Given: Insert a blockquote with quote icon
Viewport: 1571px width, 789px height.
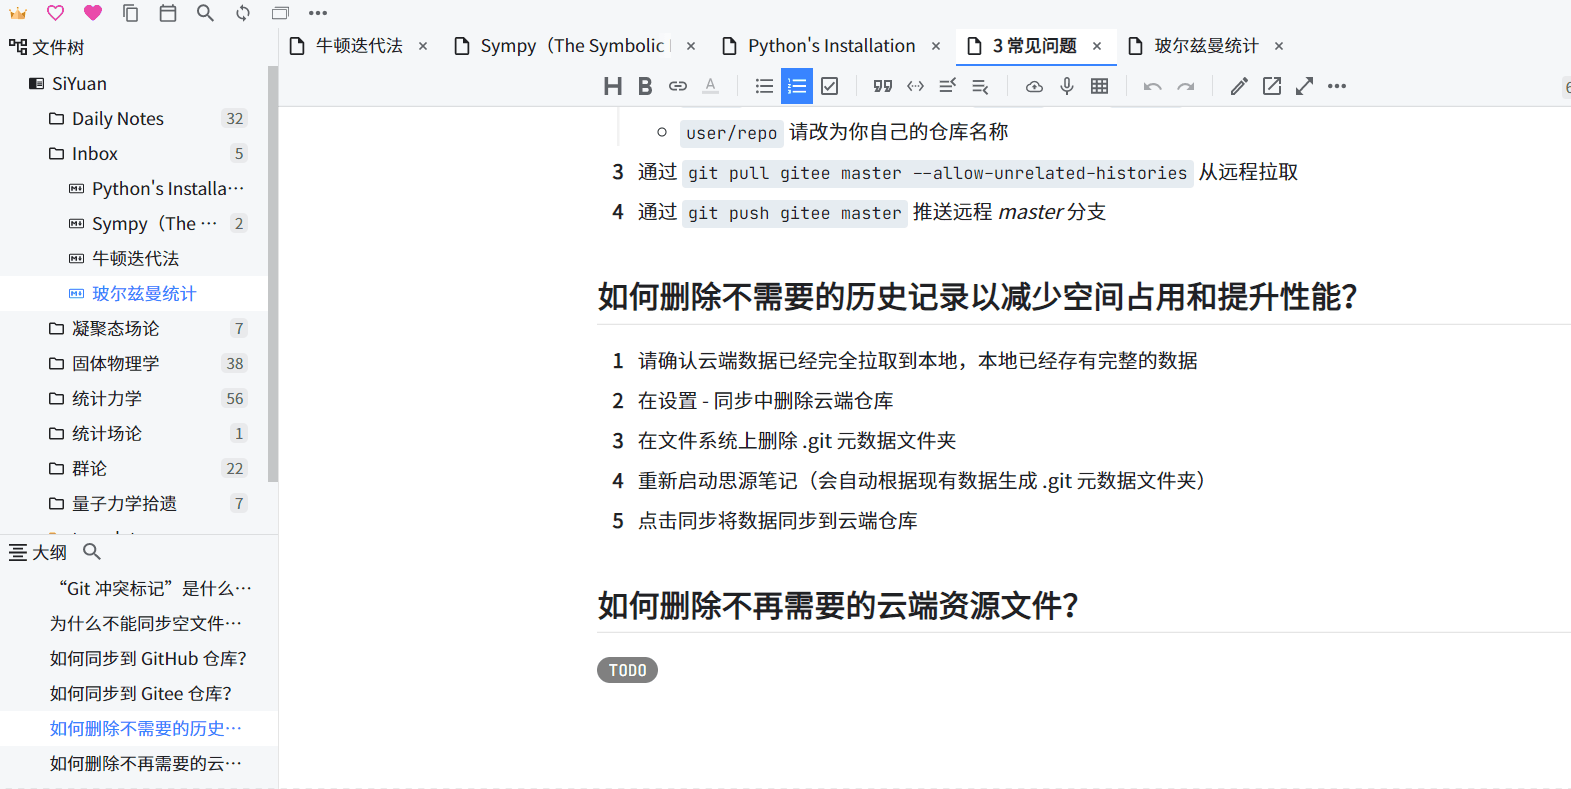Looking at the screenshot, I should point(882,86).
